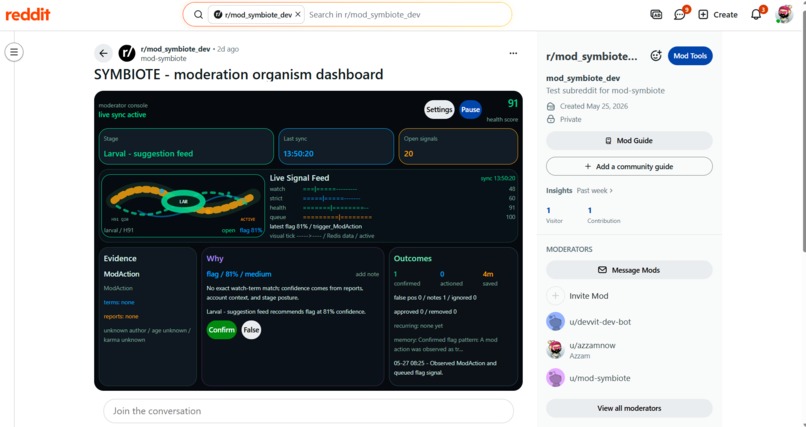This screenshot has height=427, width=806.
Task: Add a community guide
Action: [629, 166]
